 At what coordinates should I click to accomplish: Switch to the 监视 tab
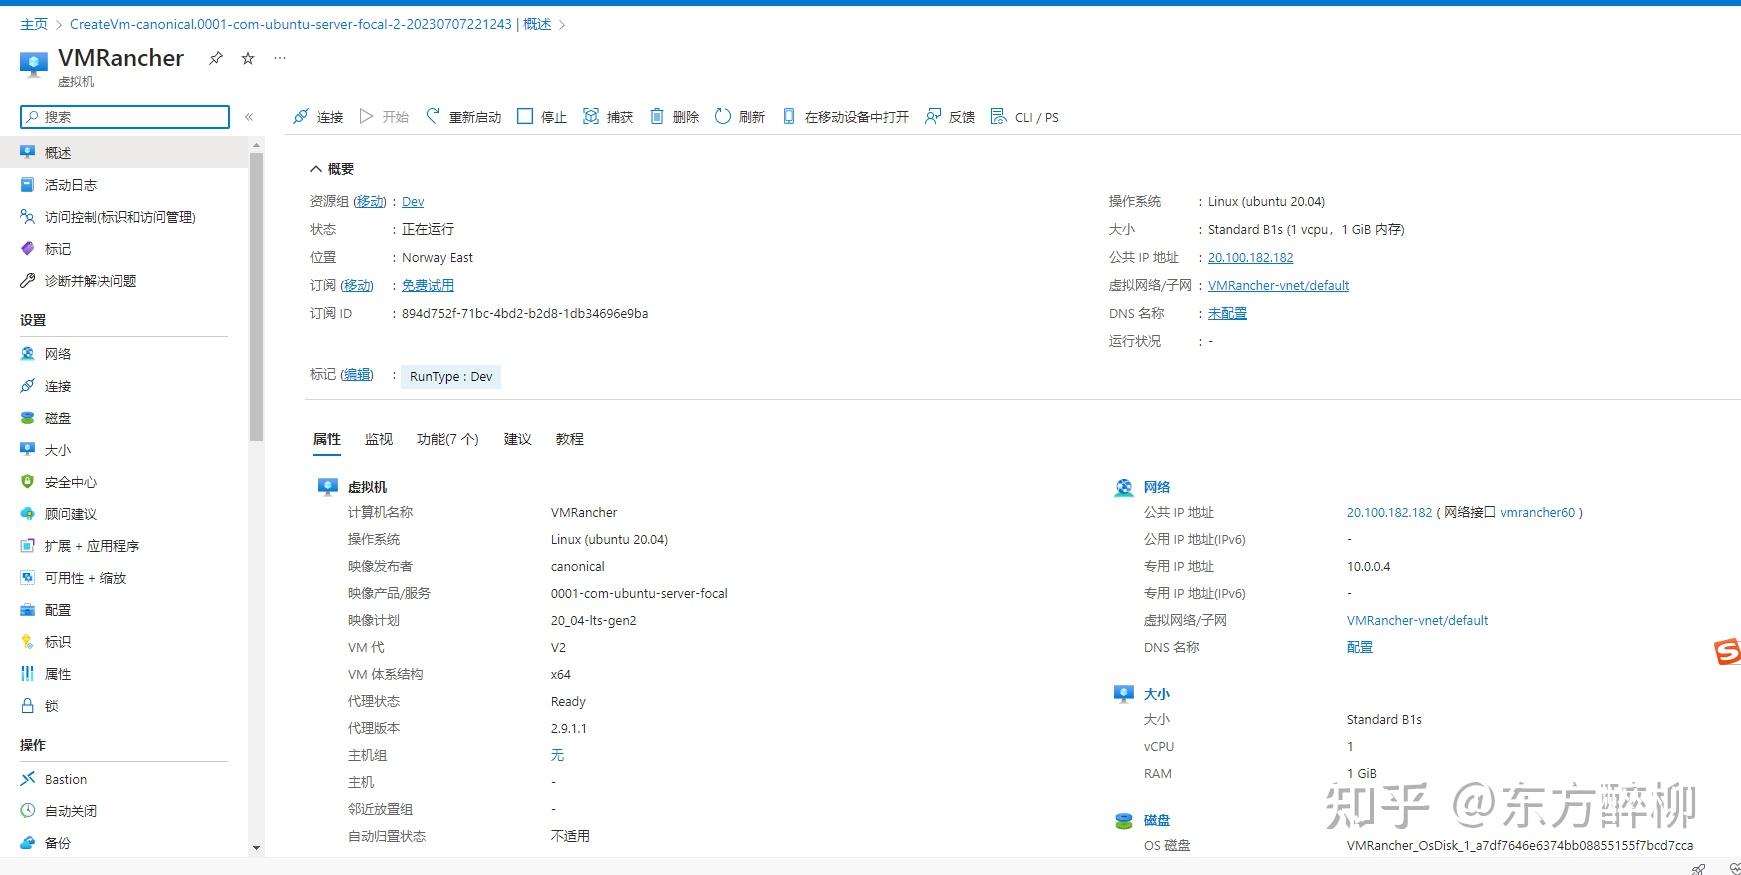coord(379,439)
